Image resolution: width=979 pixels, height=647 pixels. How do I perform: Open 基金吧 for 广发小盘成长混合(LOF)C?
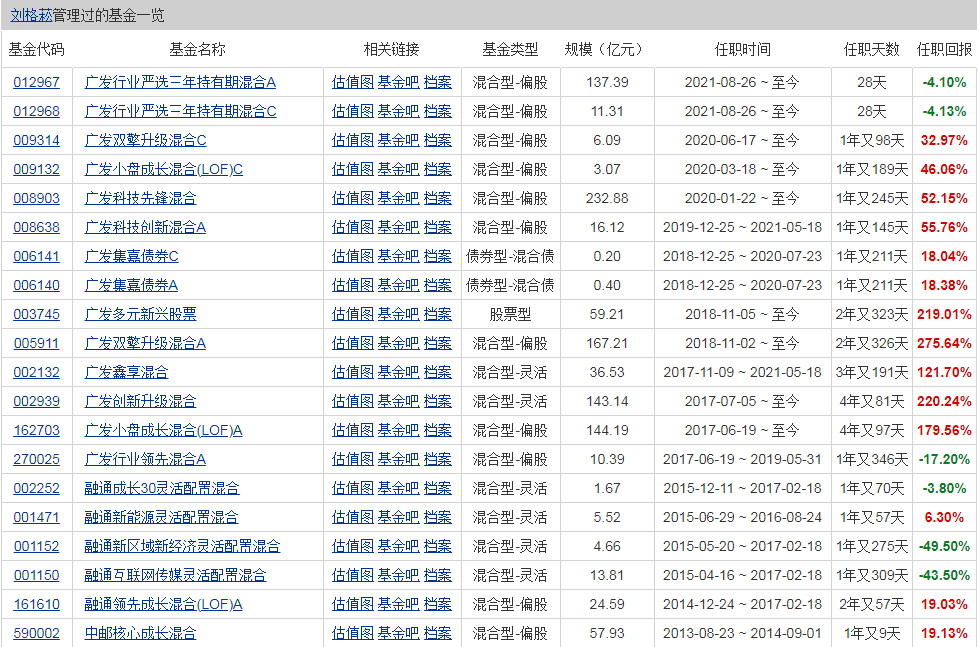click(398, 169)
